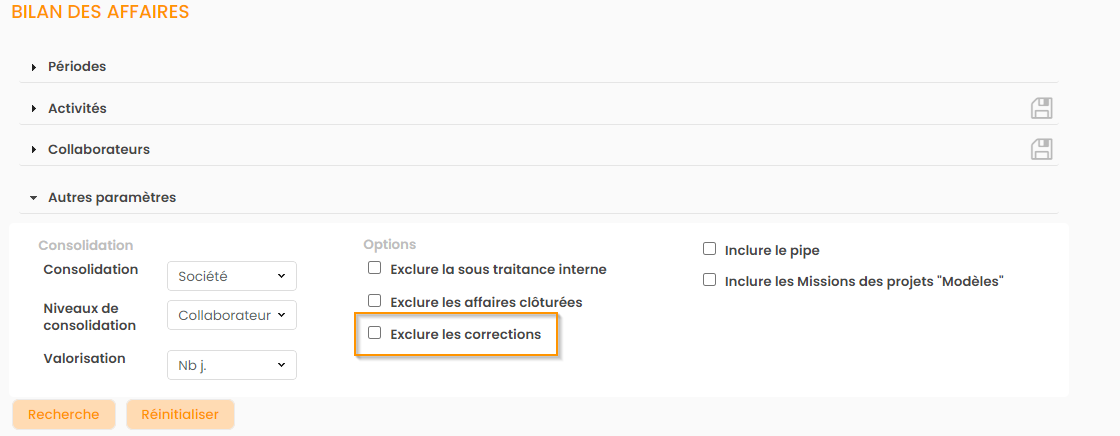1120x436 pixels.
Task: Collapse the Autres paramètres section
Action: click(111, 197)
